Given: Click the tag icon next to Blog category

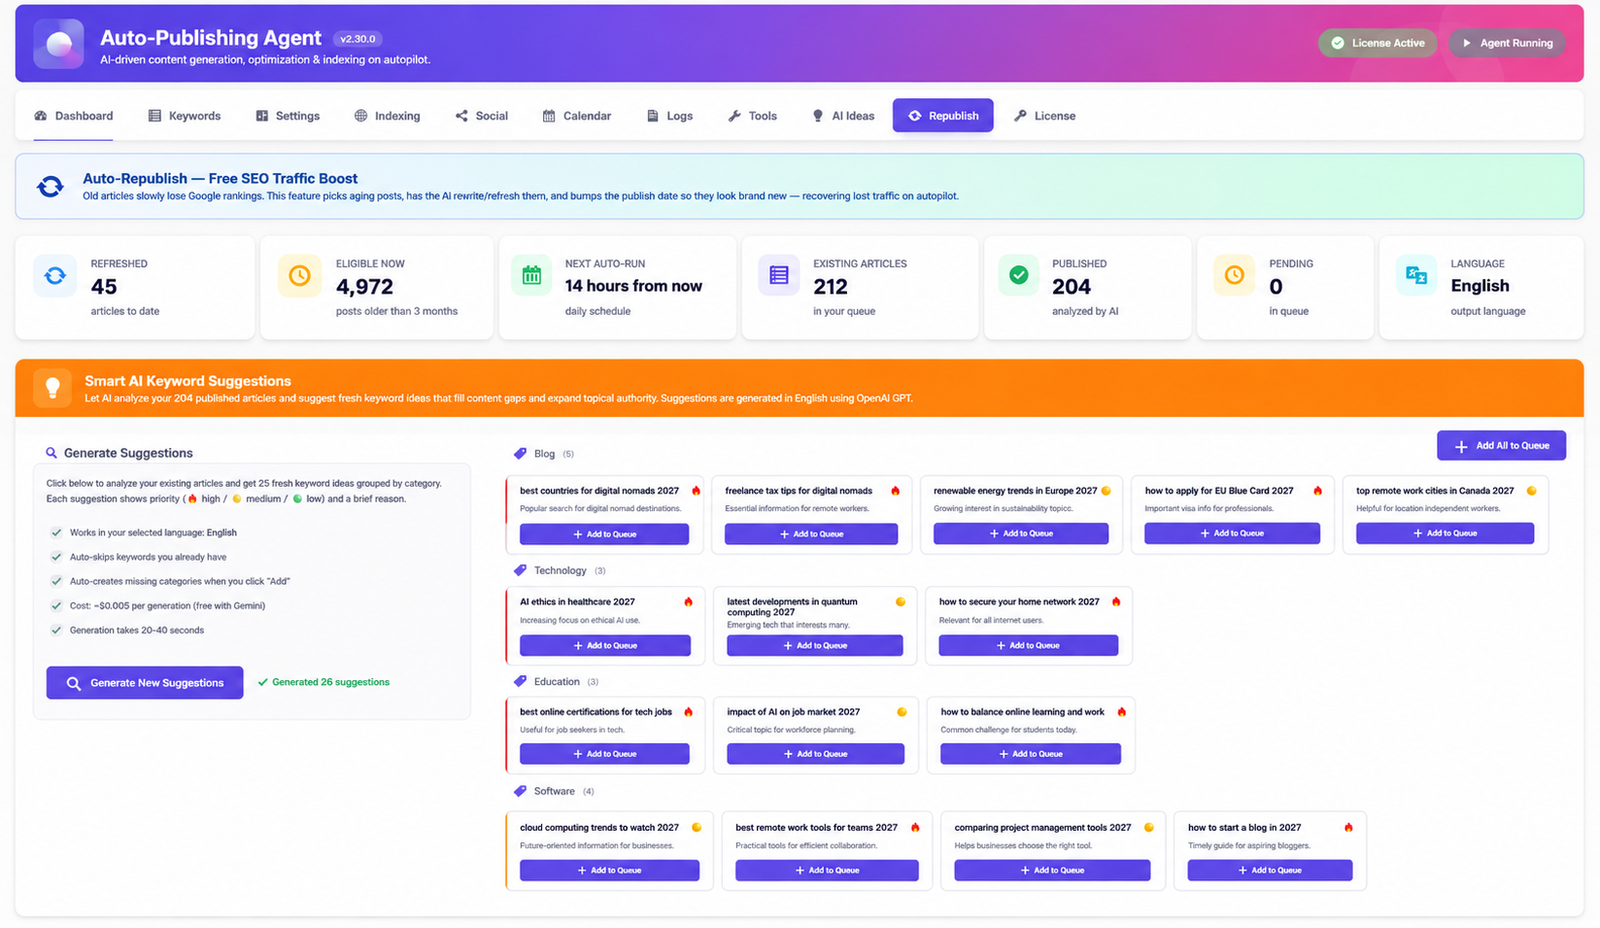Looking at the screenshot, I should click(x=520, y=454).
